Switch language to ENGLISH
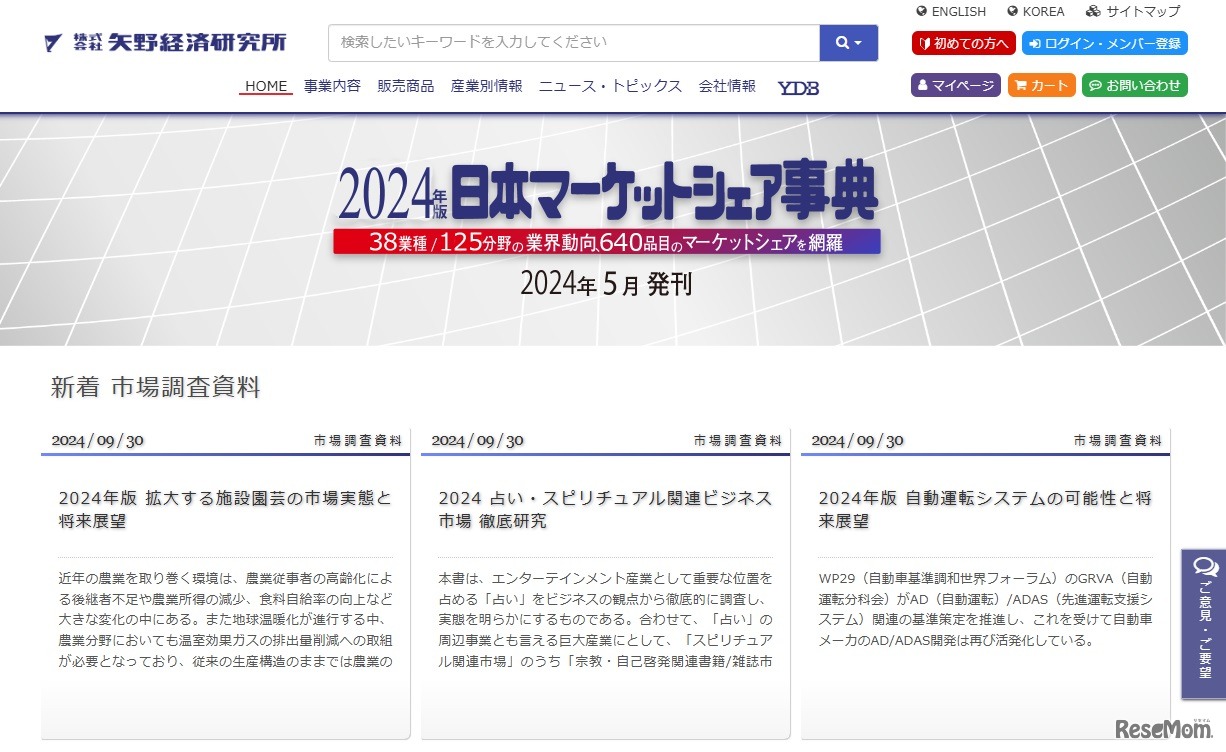 tap(951, 12)
